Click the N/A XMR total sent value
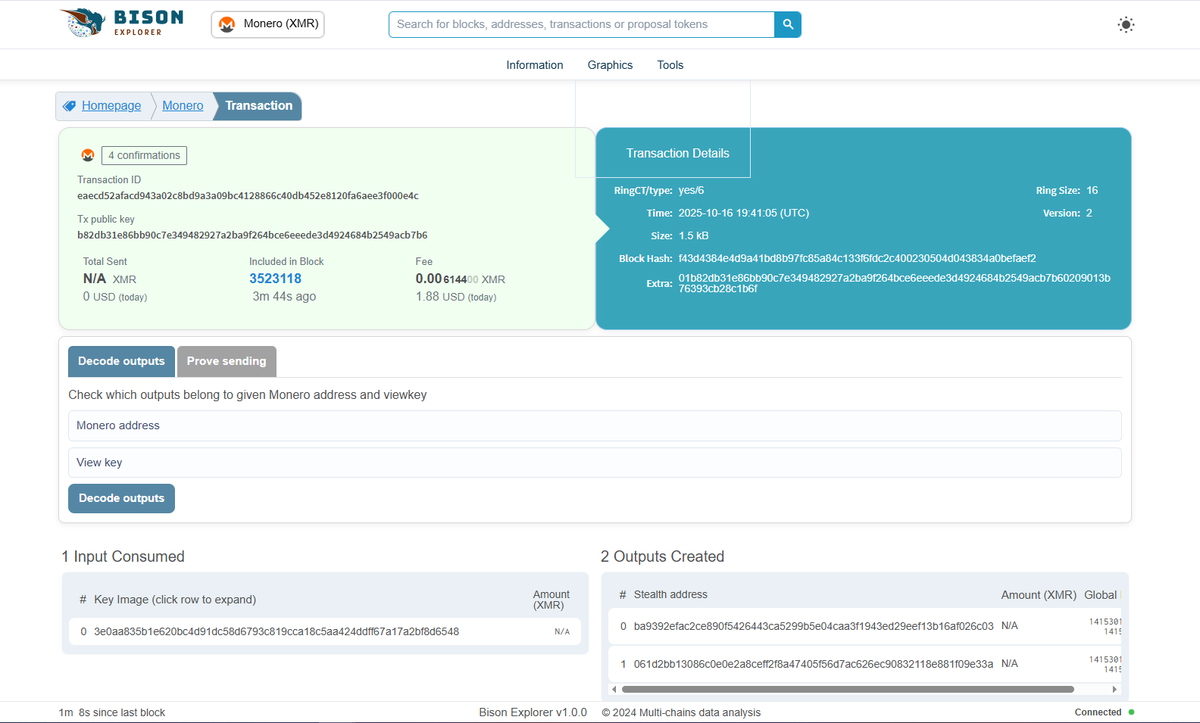1200x723 pixels. pyautogui.click(x=109, y=280)
